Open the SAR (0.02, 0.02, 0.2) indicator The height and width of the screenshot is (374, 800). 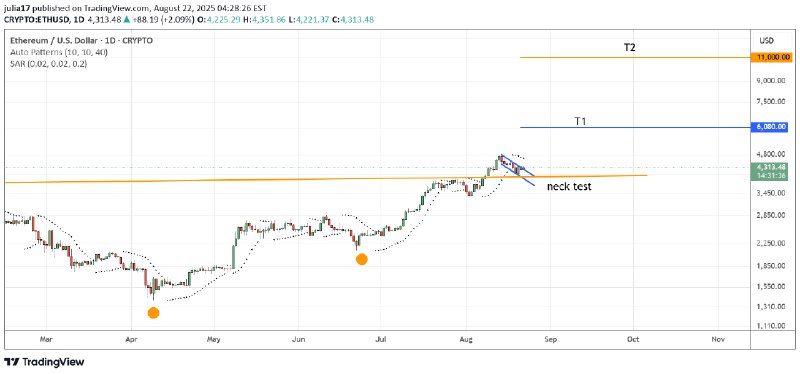[x=48, y=64]
